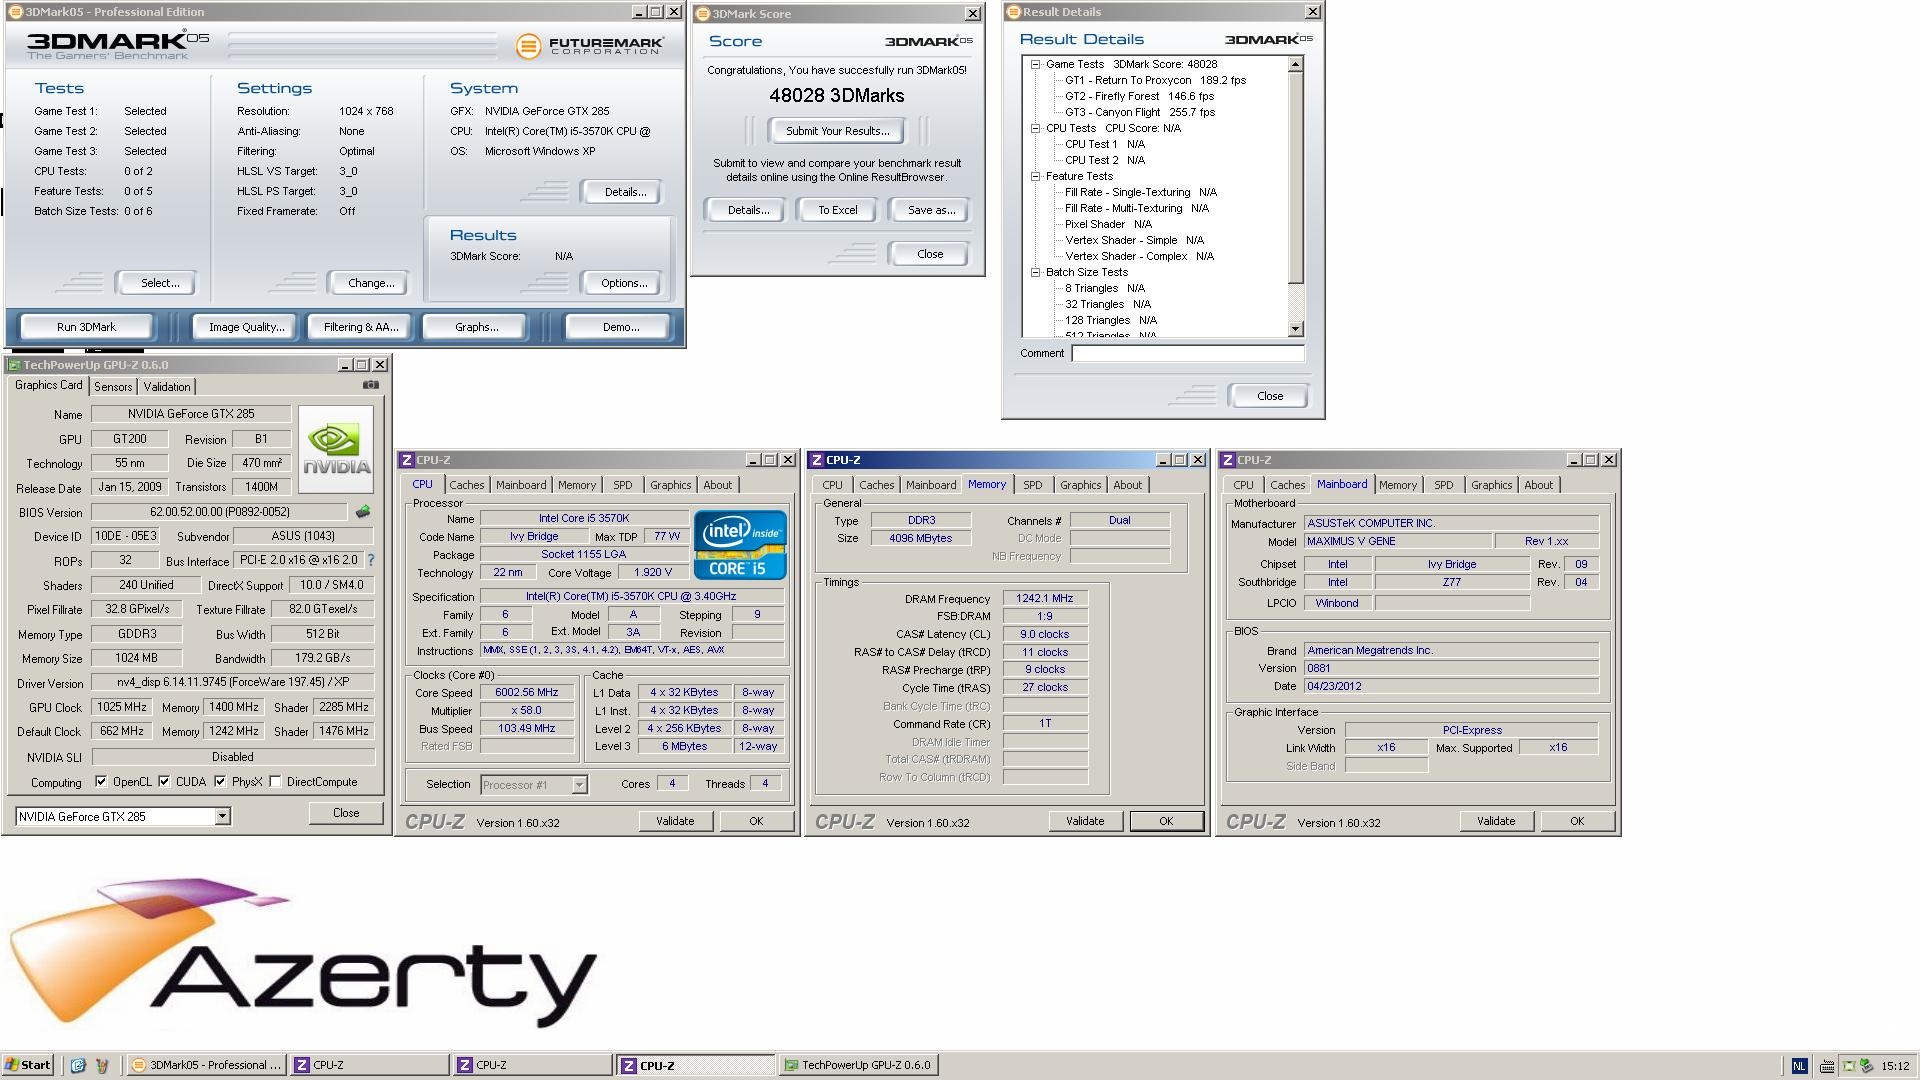Screen dimensions: 1920x1080
Task: Click the Bus Interface question mark icon
Action: point(371,561)
